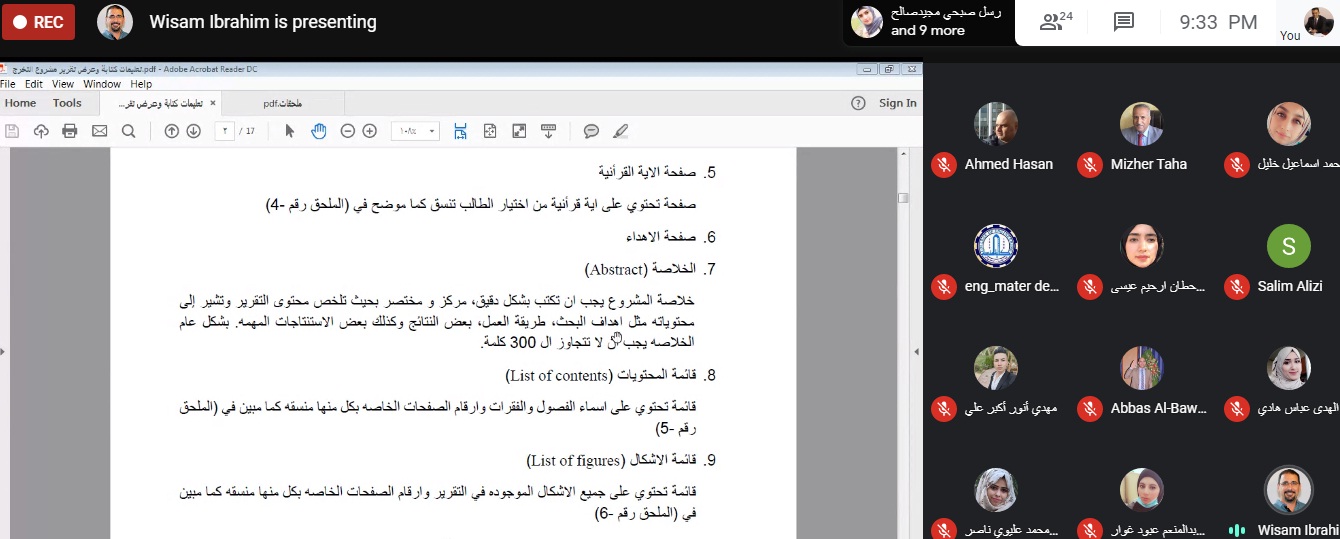1340x539 pixels.
Task: Click the page number input field
Action: pyautogui.click(x=224, y=131)
